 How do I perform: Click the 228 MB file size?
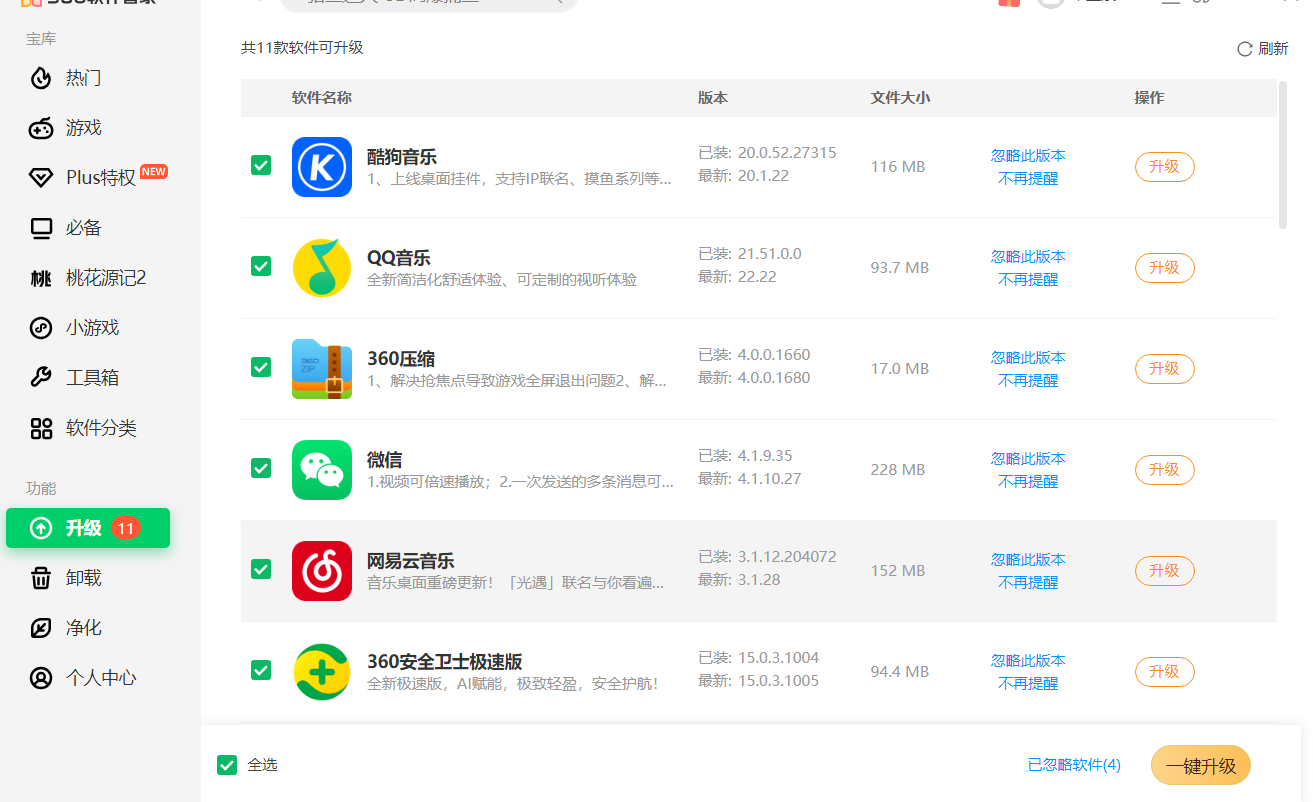pyautogui.click(x=898, y=470)
